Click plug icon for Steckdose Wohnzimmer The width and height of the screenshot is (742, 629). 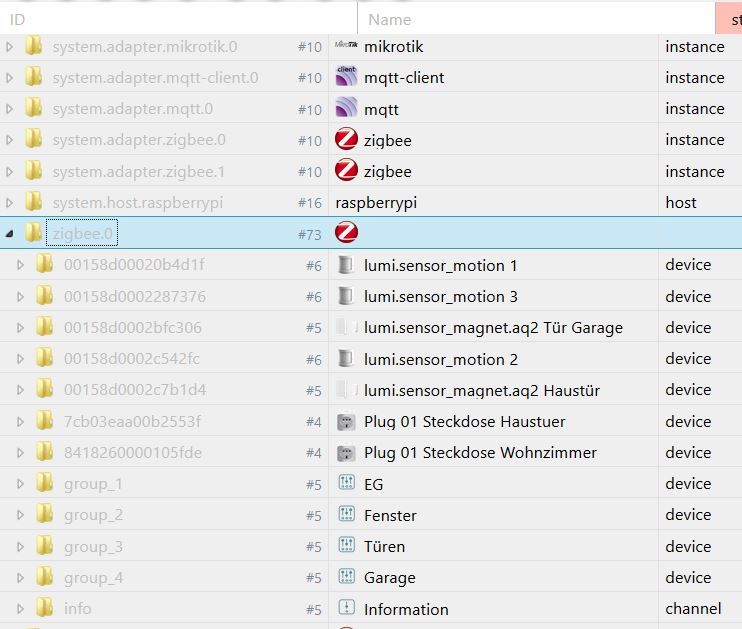coord(346,452)
